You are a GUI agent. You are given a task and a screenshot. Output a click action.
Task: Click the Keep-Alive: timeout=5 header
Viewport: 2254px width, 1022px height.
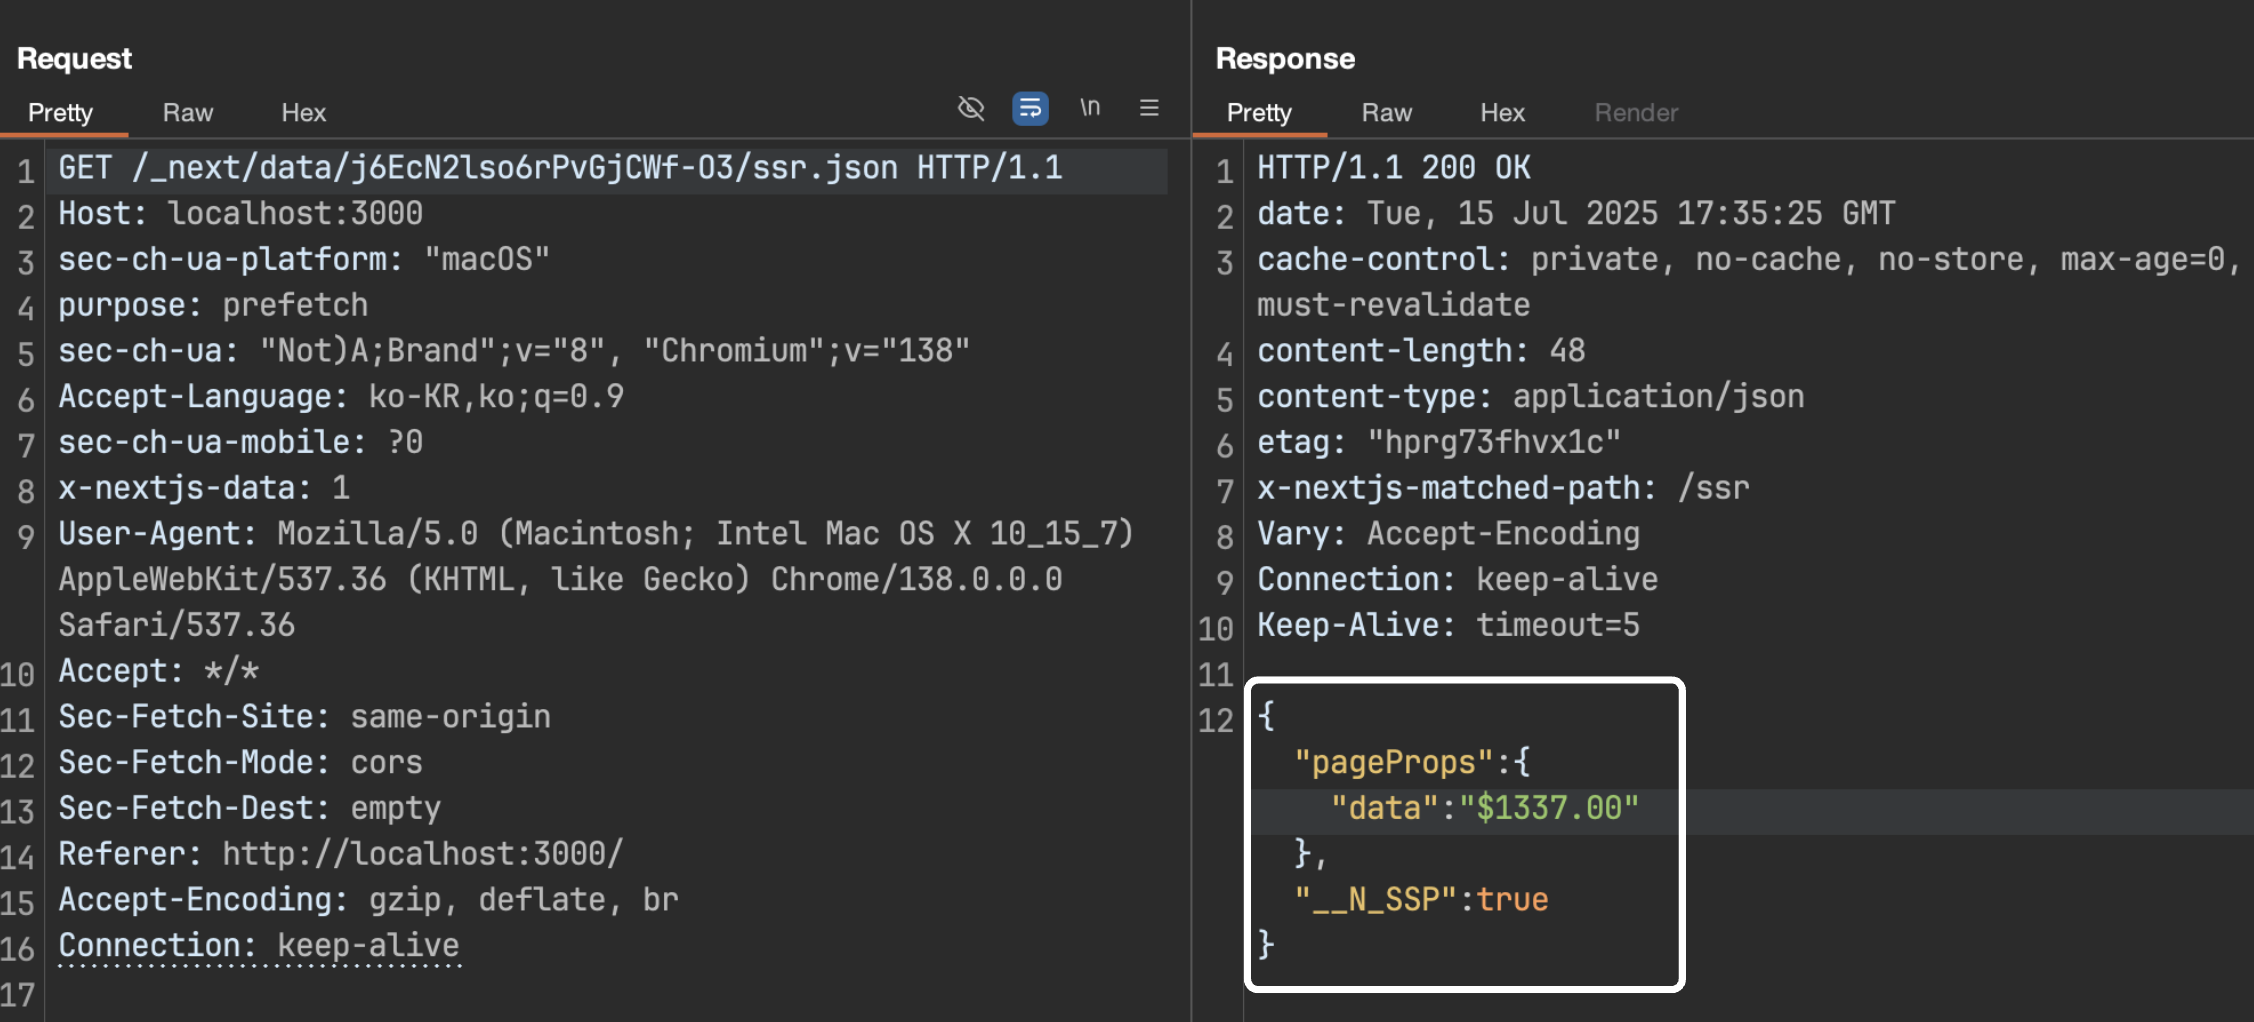(x=1449, y=626)
